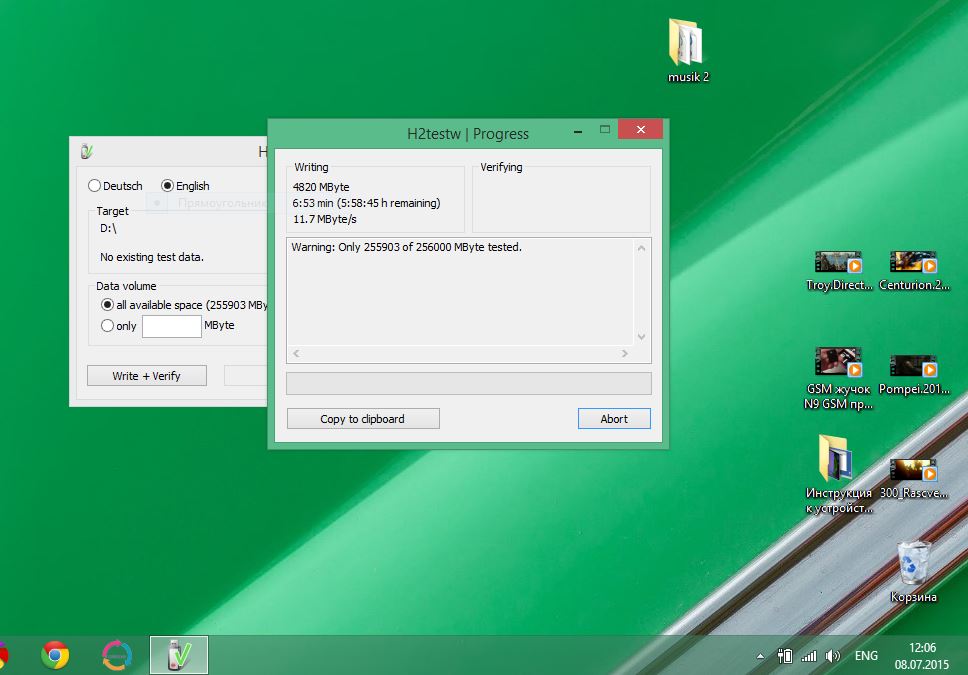This screenshot has width=968, height=675.
Task: Select the Корзина recycle bin icon
Action: pos(913,564)
